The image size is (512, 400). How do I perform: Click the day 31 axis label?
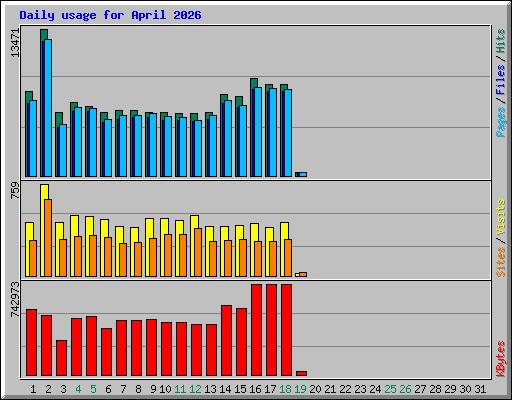tap(480, 389)
